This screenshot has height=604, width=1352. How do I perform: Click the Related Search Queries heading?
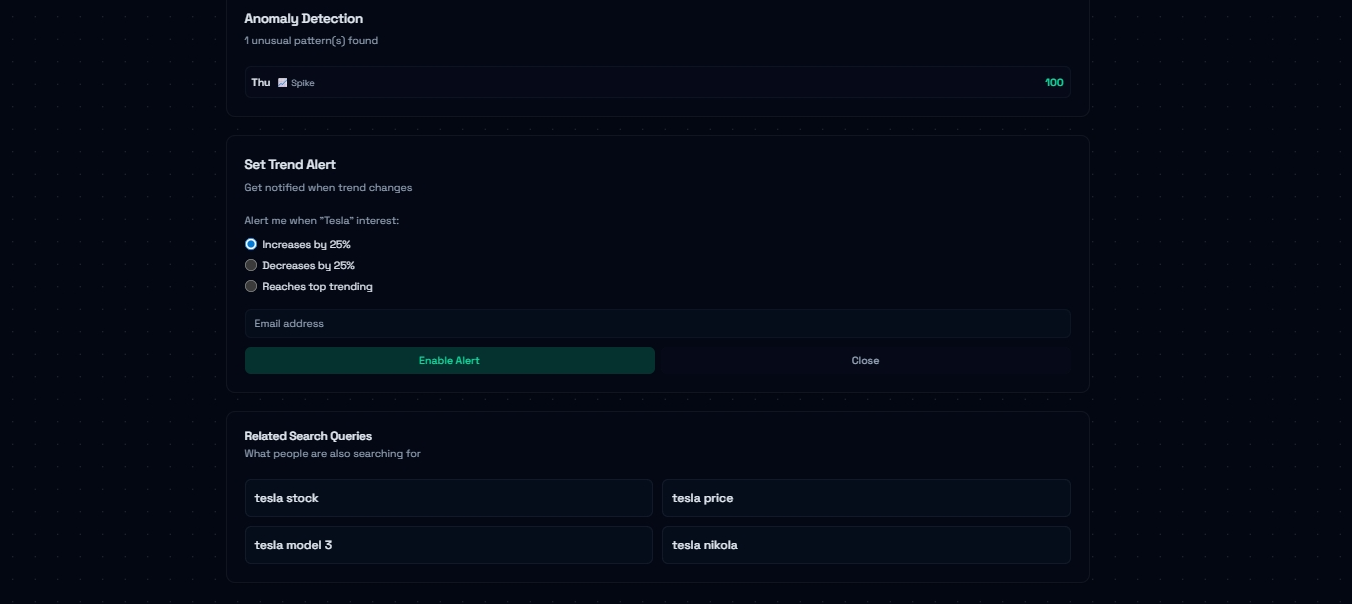[308, 436]
